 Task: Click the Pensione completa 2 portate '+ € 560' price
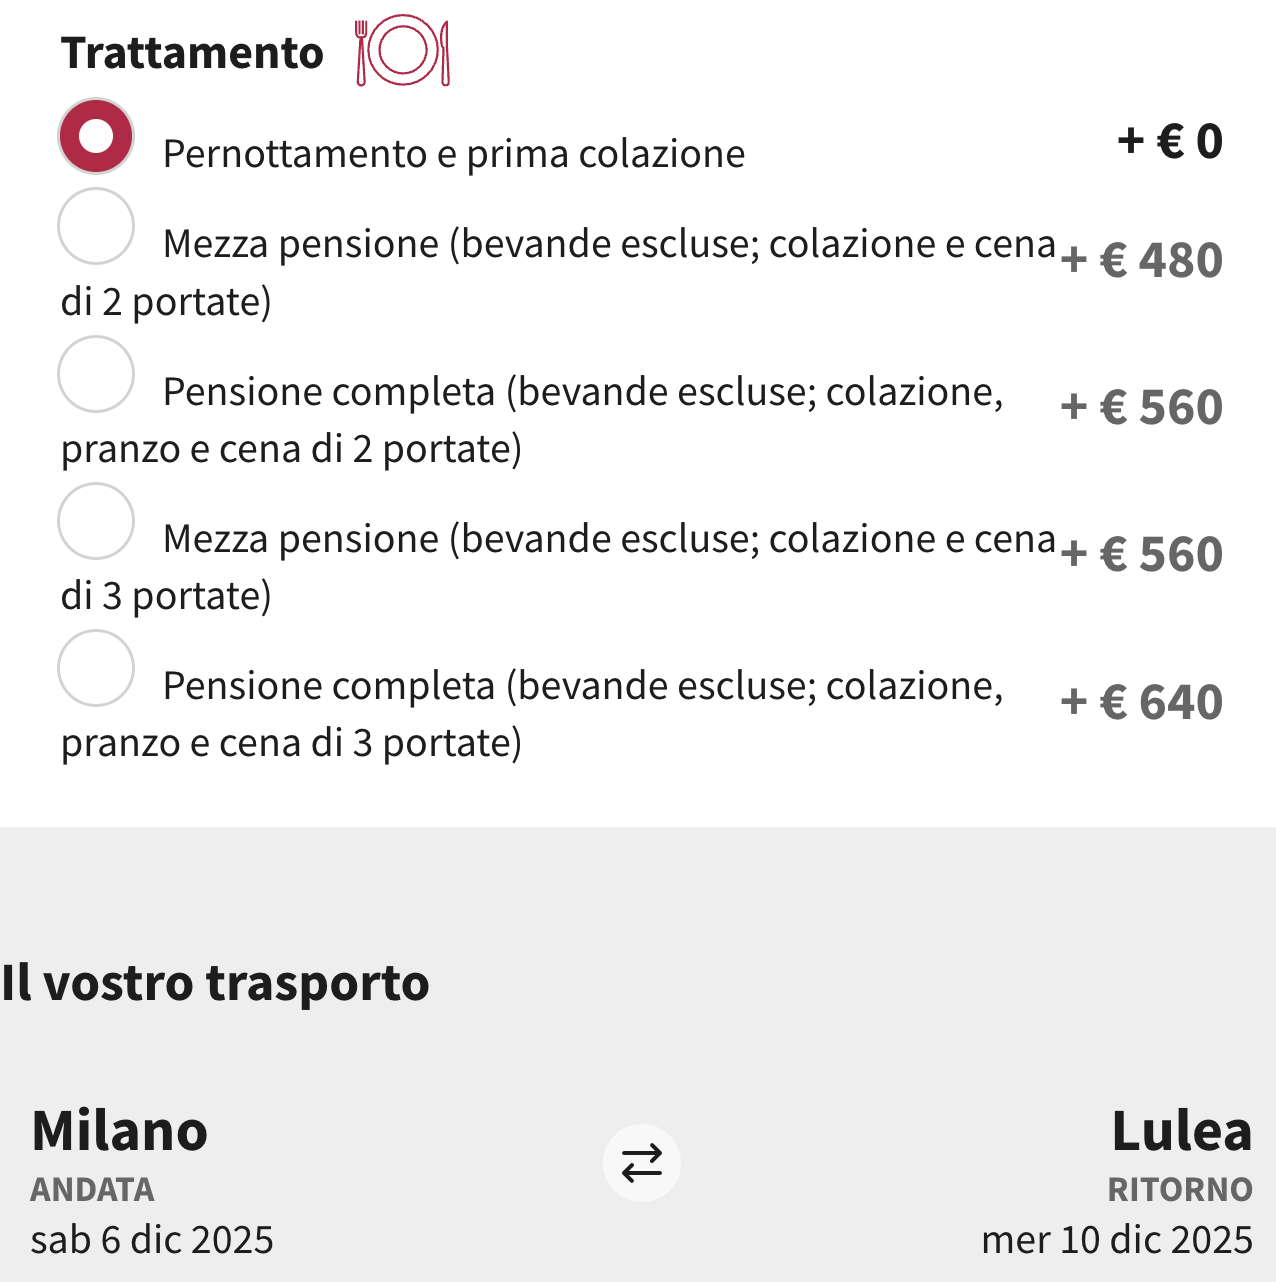[1141, 407]
